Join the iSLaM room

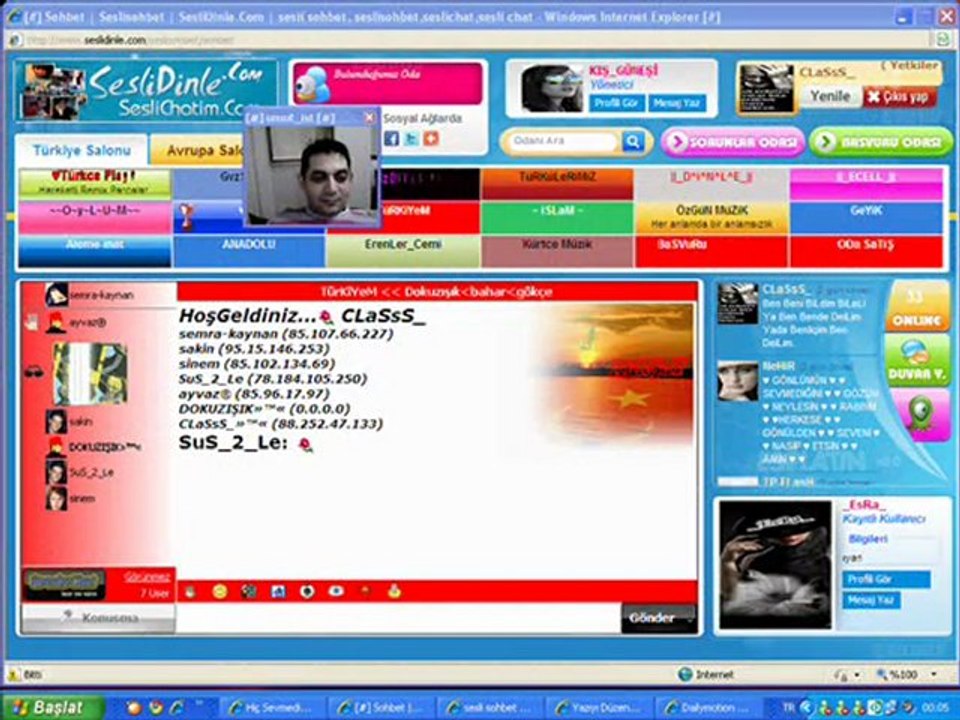(x=557, y=218)
